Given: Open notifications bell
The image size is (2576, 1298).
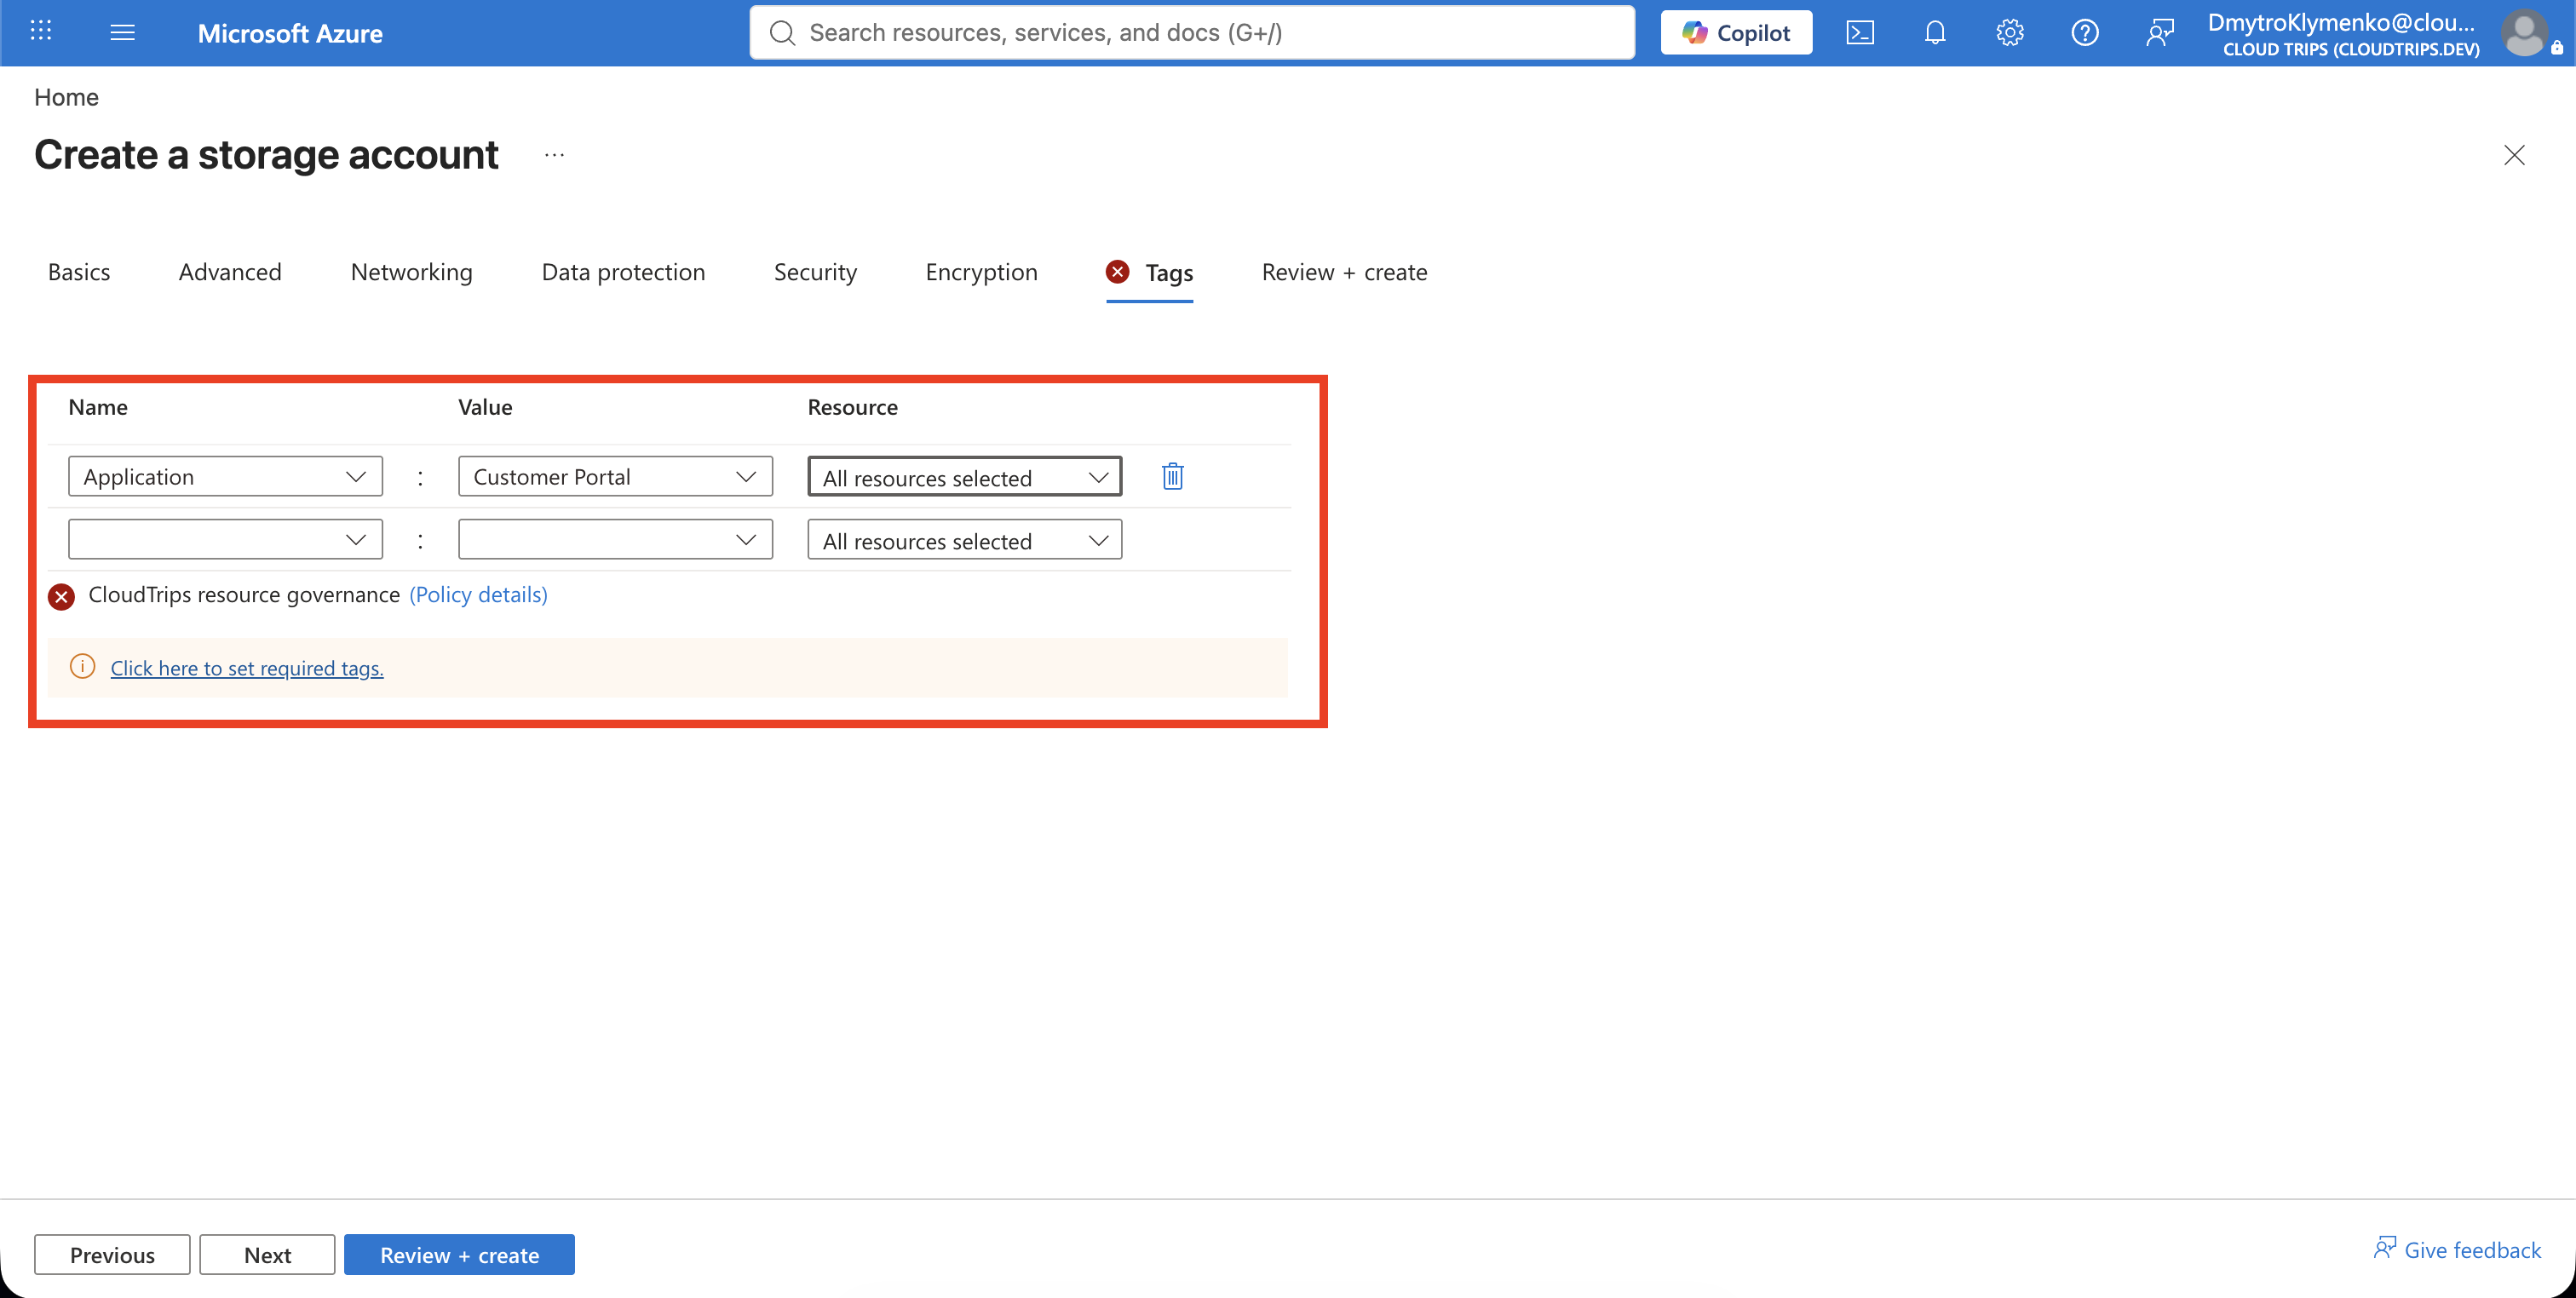Looking at the screenshot, I should point(1935,33).
